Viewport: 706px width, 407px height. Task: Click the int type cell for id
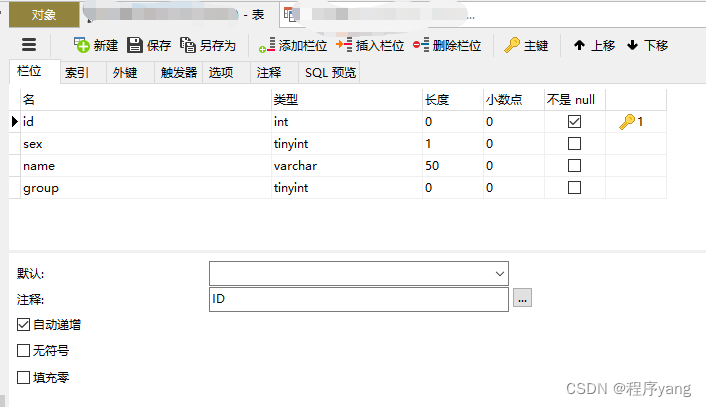(x=347, y=122)
